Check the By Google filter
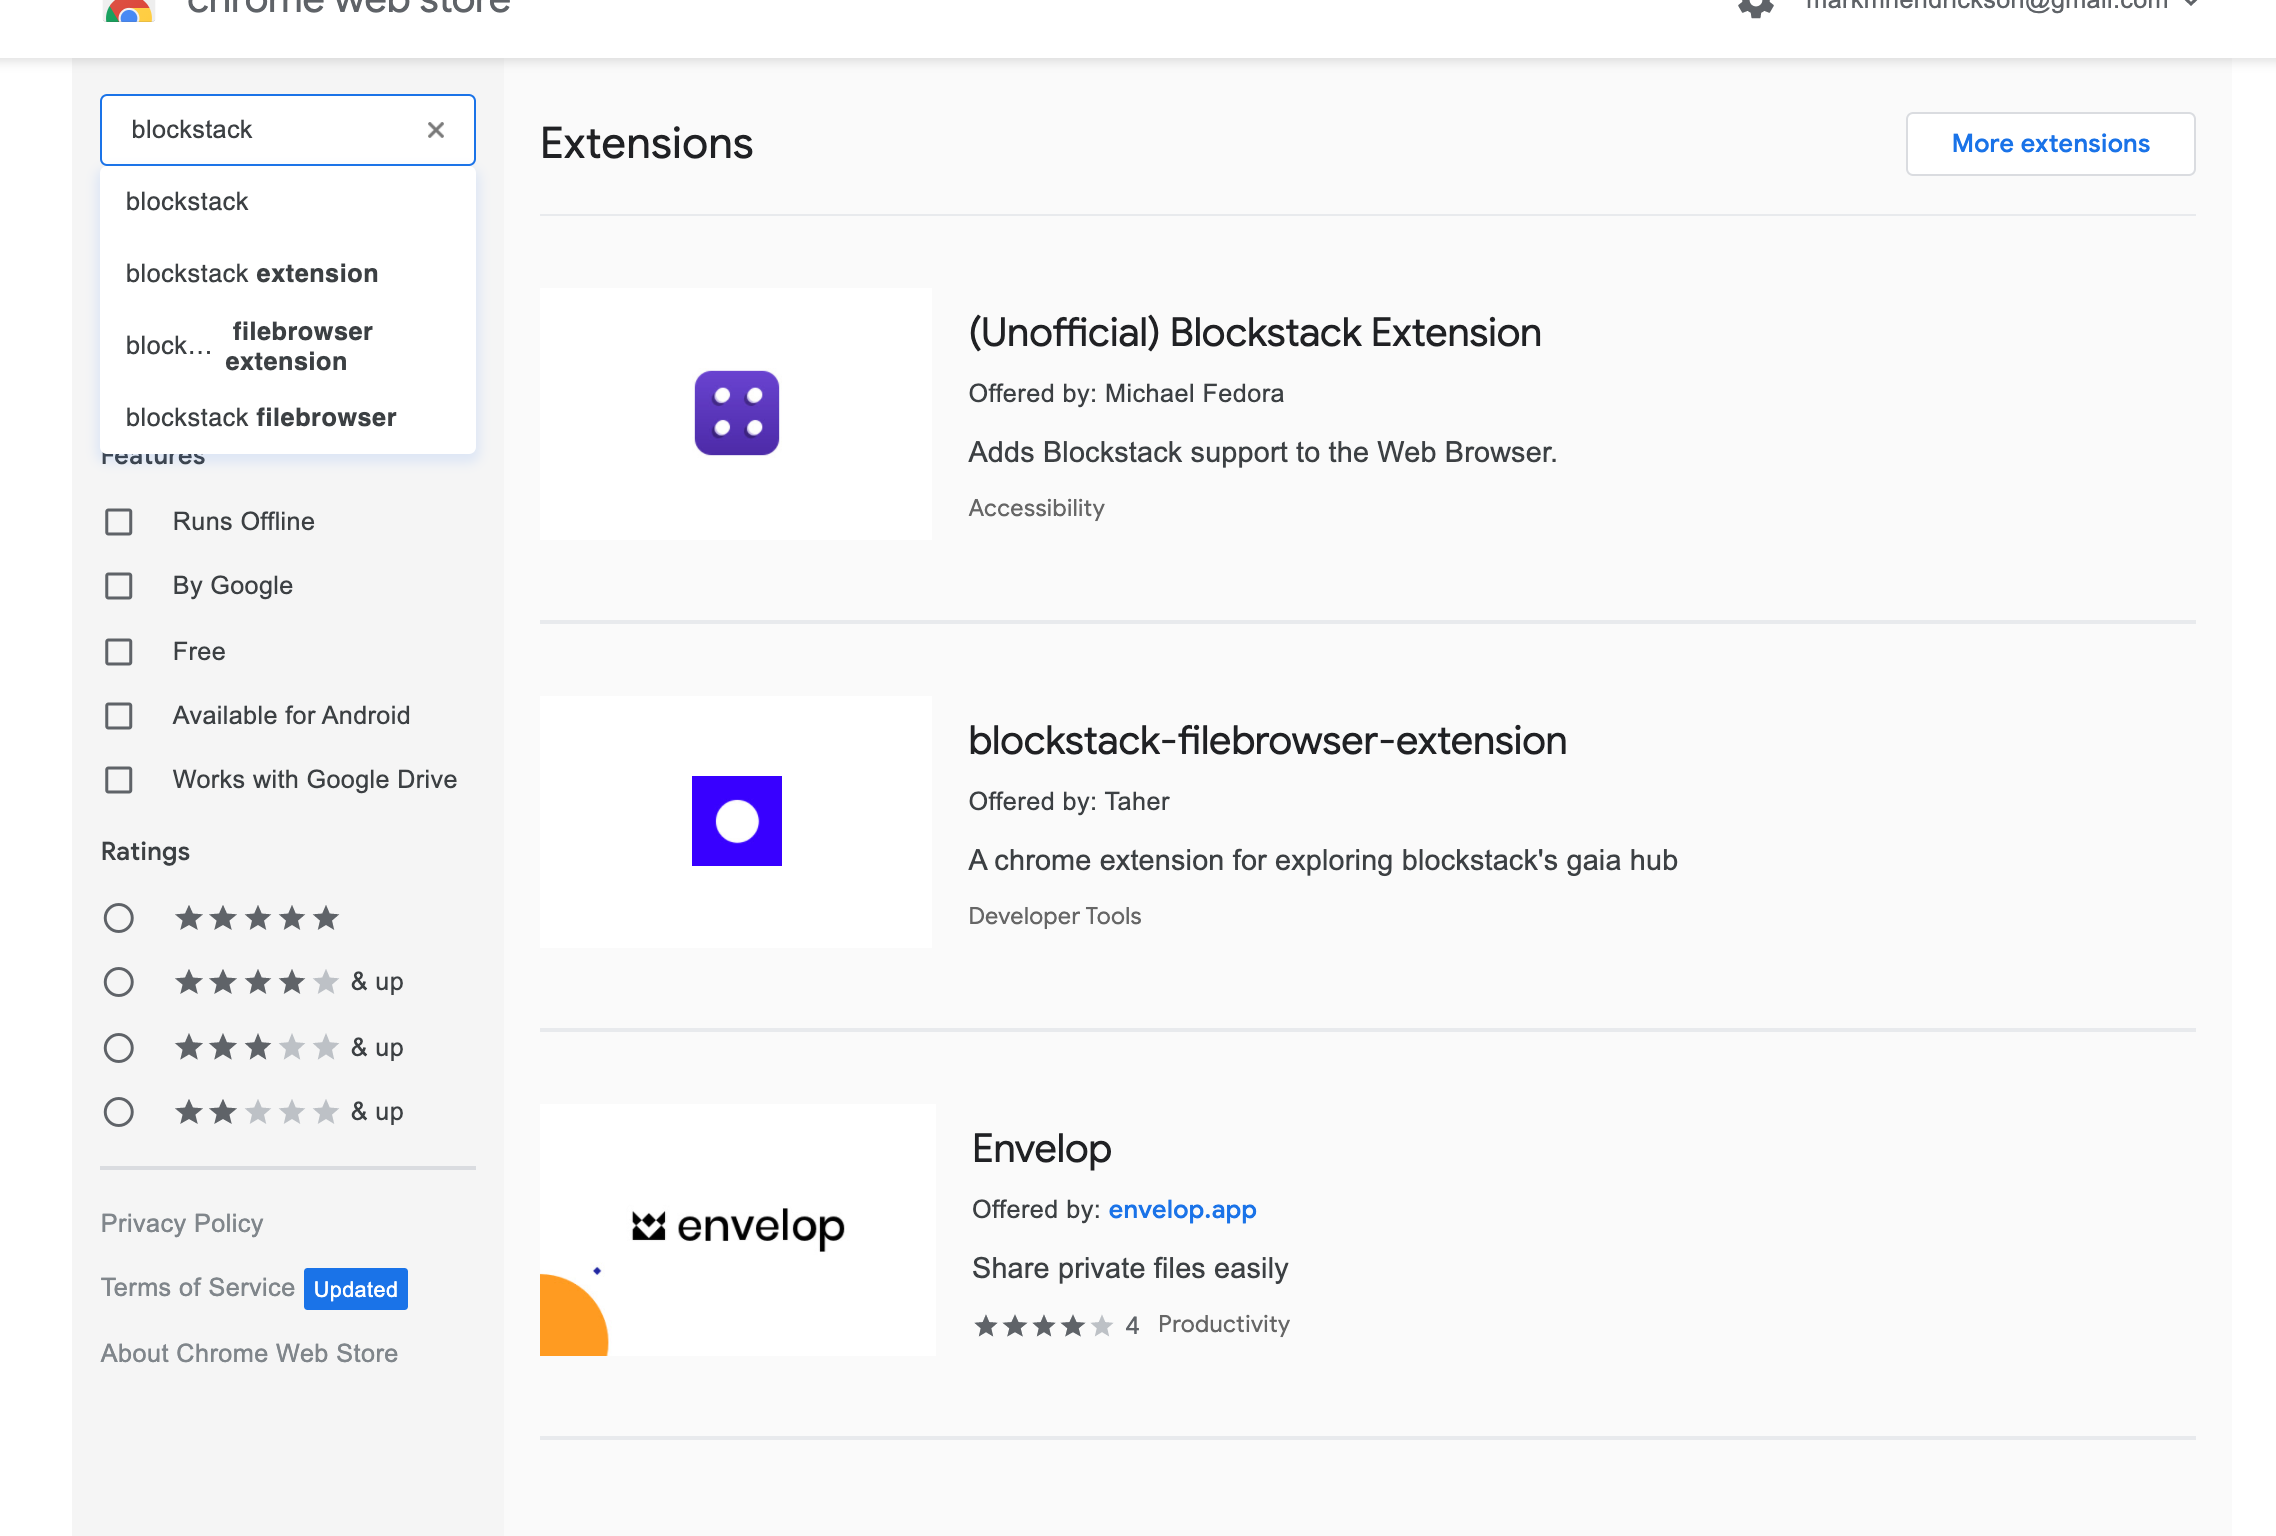The image size is (2276, 1536). (118, 586)
